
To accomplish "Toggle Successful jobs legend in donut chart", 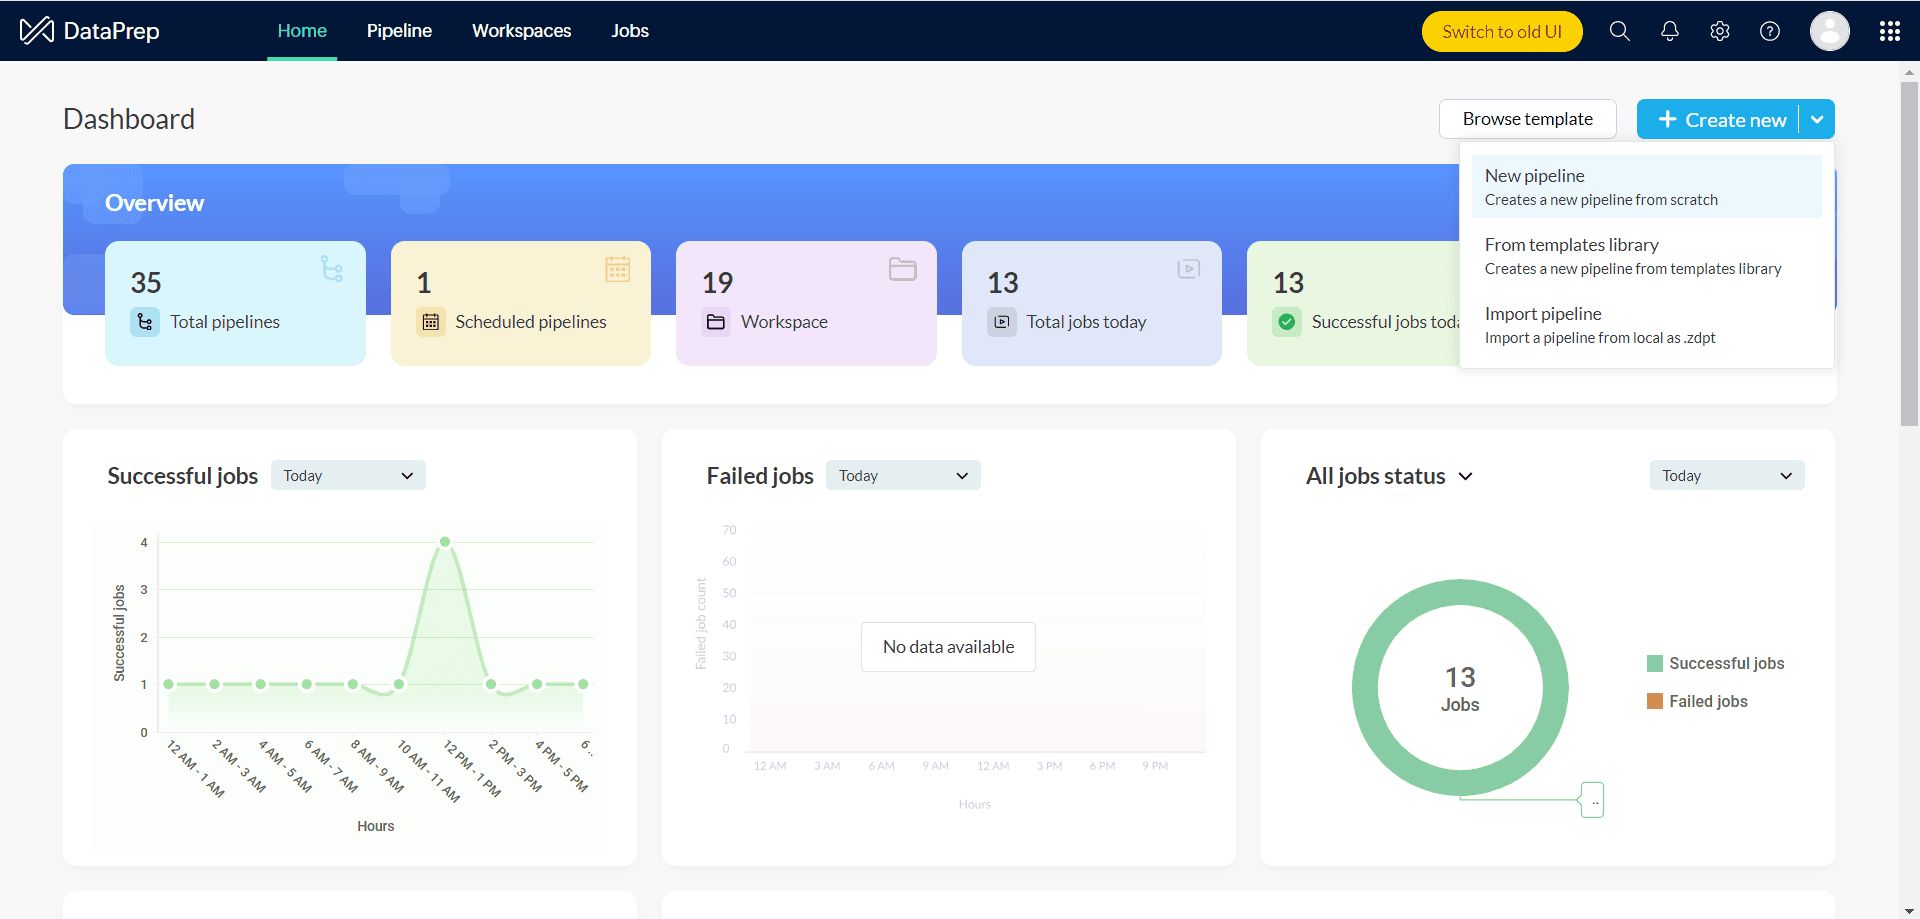I will [1715, 663].
